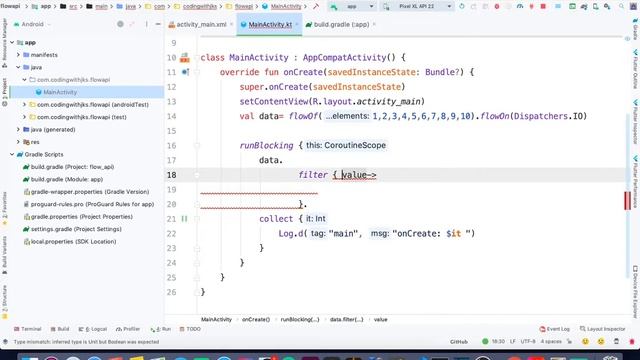Expand the res folder
640x360 pixels.
18,142
